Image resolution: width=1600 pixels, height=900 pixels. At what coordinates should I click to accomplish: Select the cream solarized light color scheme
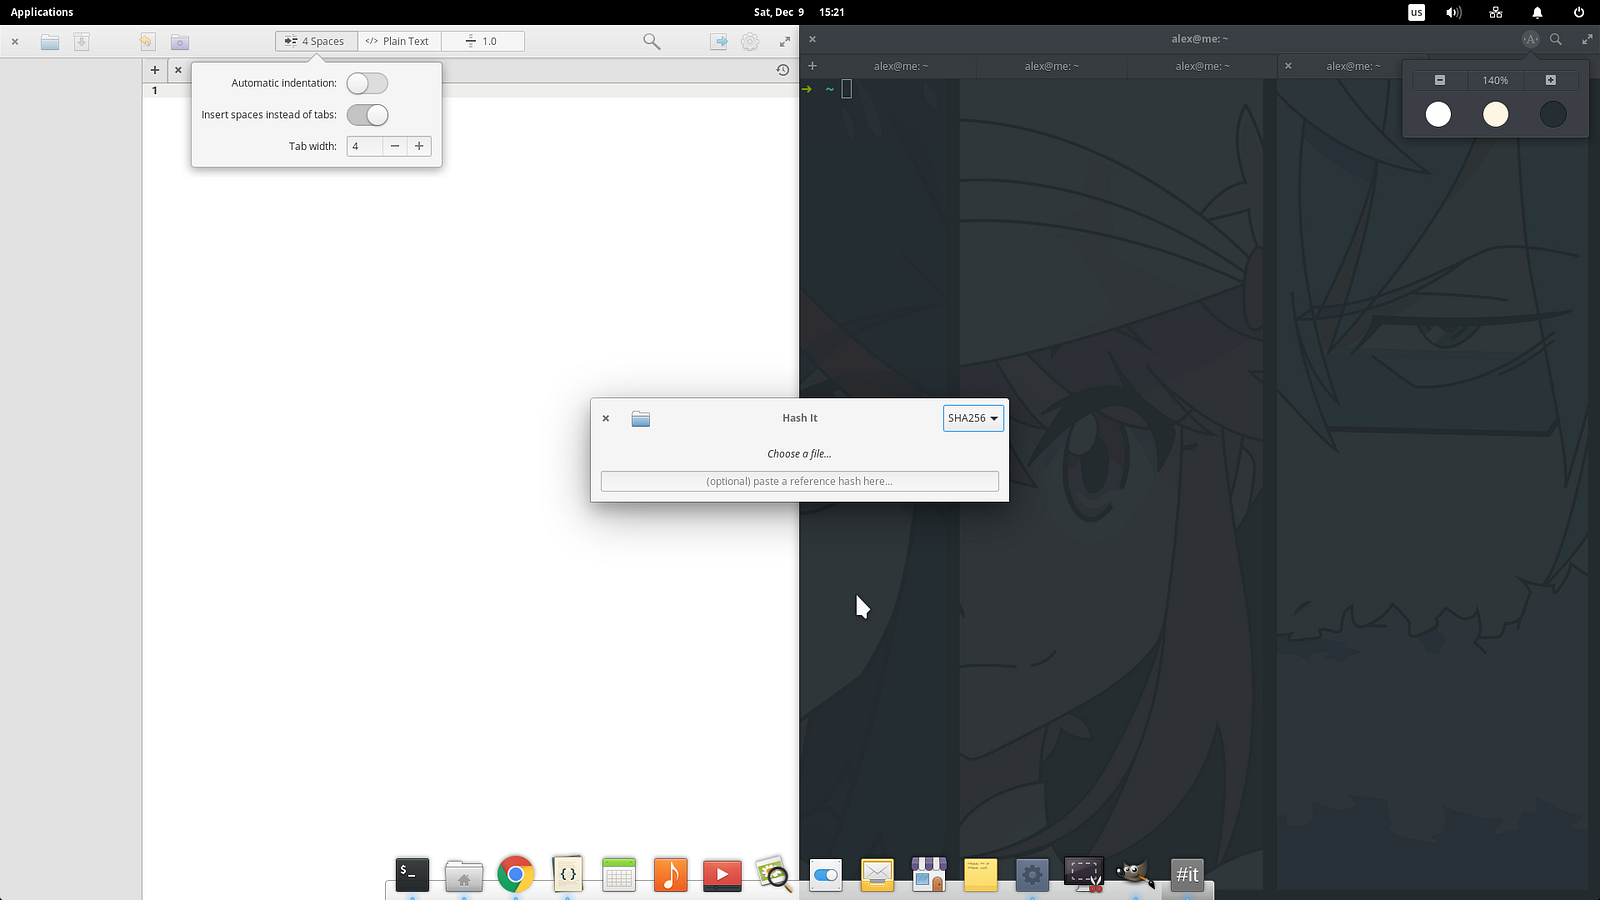tap(1495, 114)
